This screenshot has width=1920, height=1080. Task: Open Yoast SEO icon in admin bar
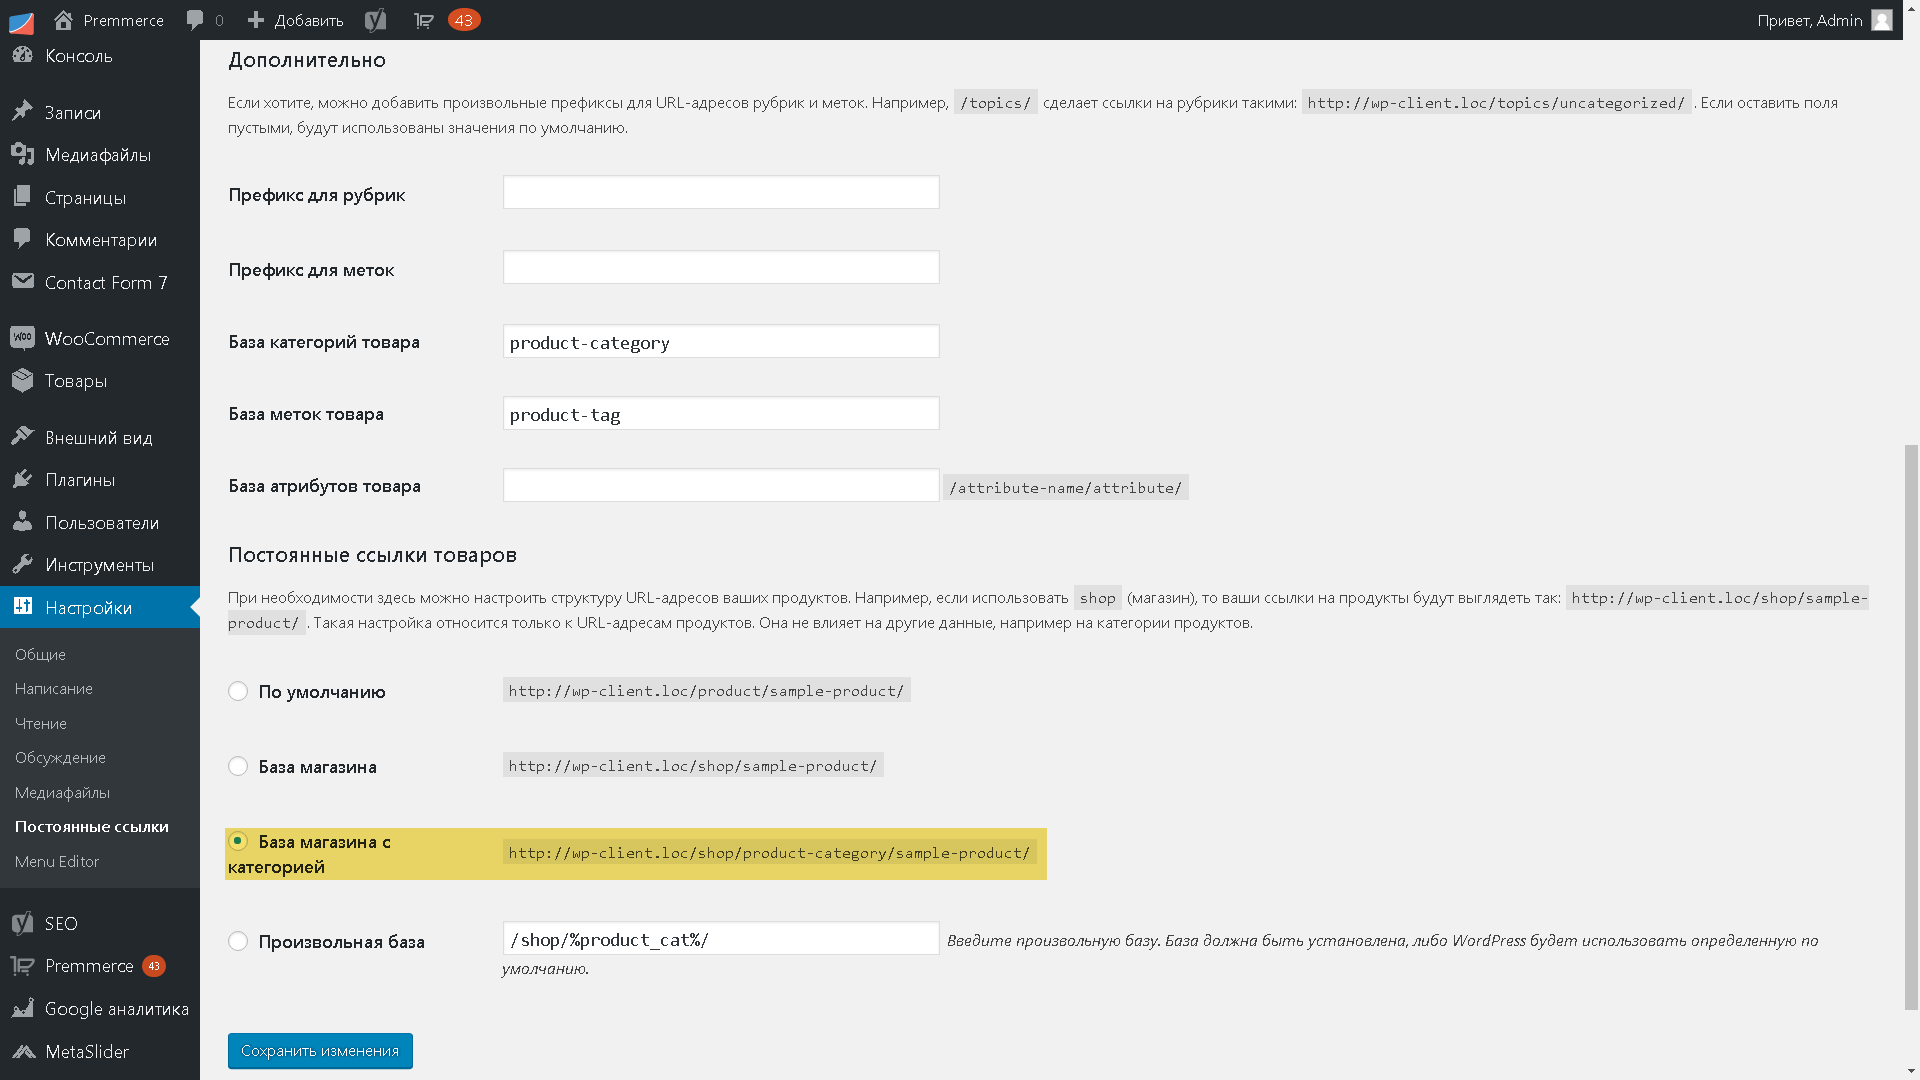(x=376, y=20)
